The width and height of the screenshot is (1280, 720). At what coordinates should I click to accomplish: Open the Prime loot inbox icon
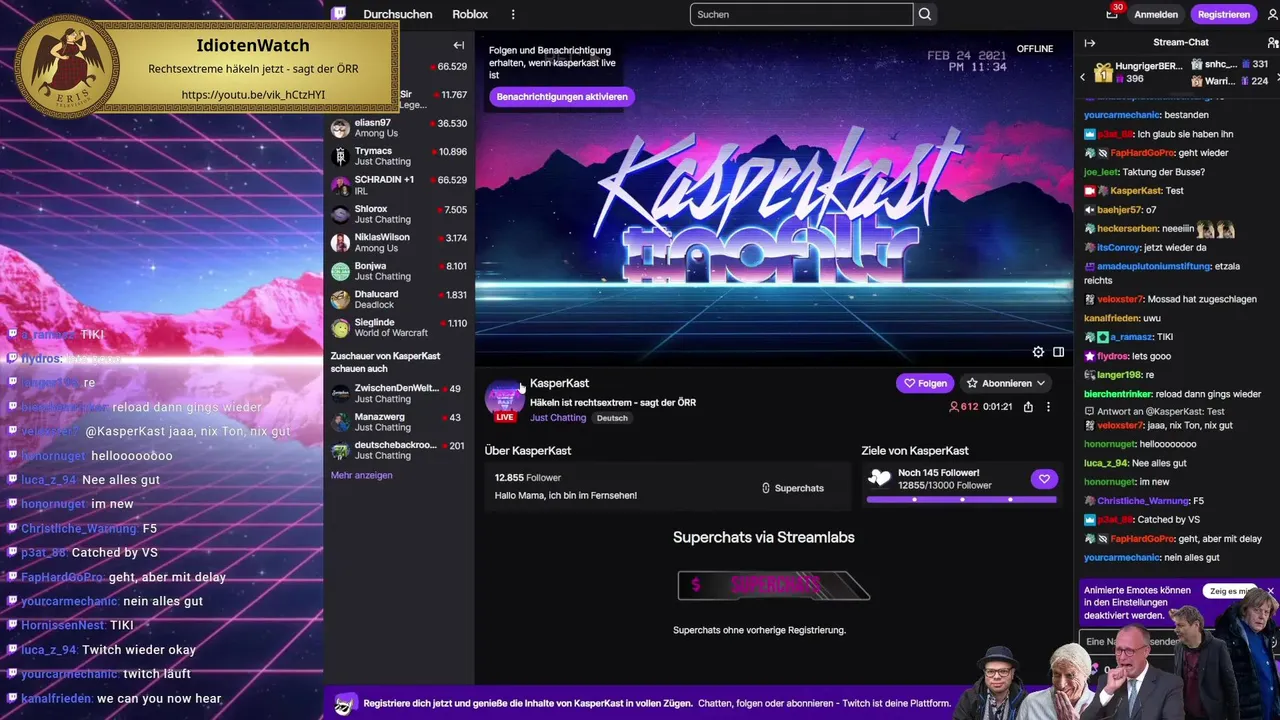(1112, 14)
